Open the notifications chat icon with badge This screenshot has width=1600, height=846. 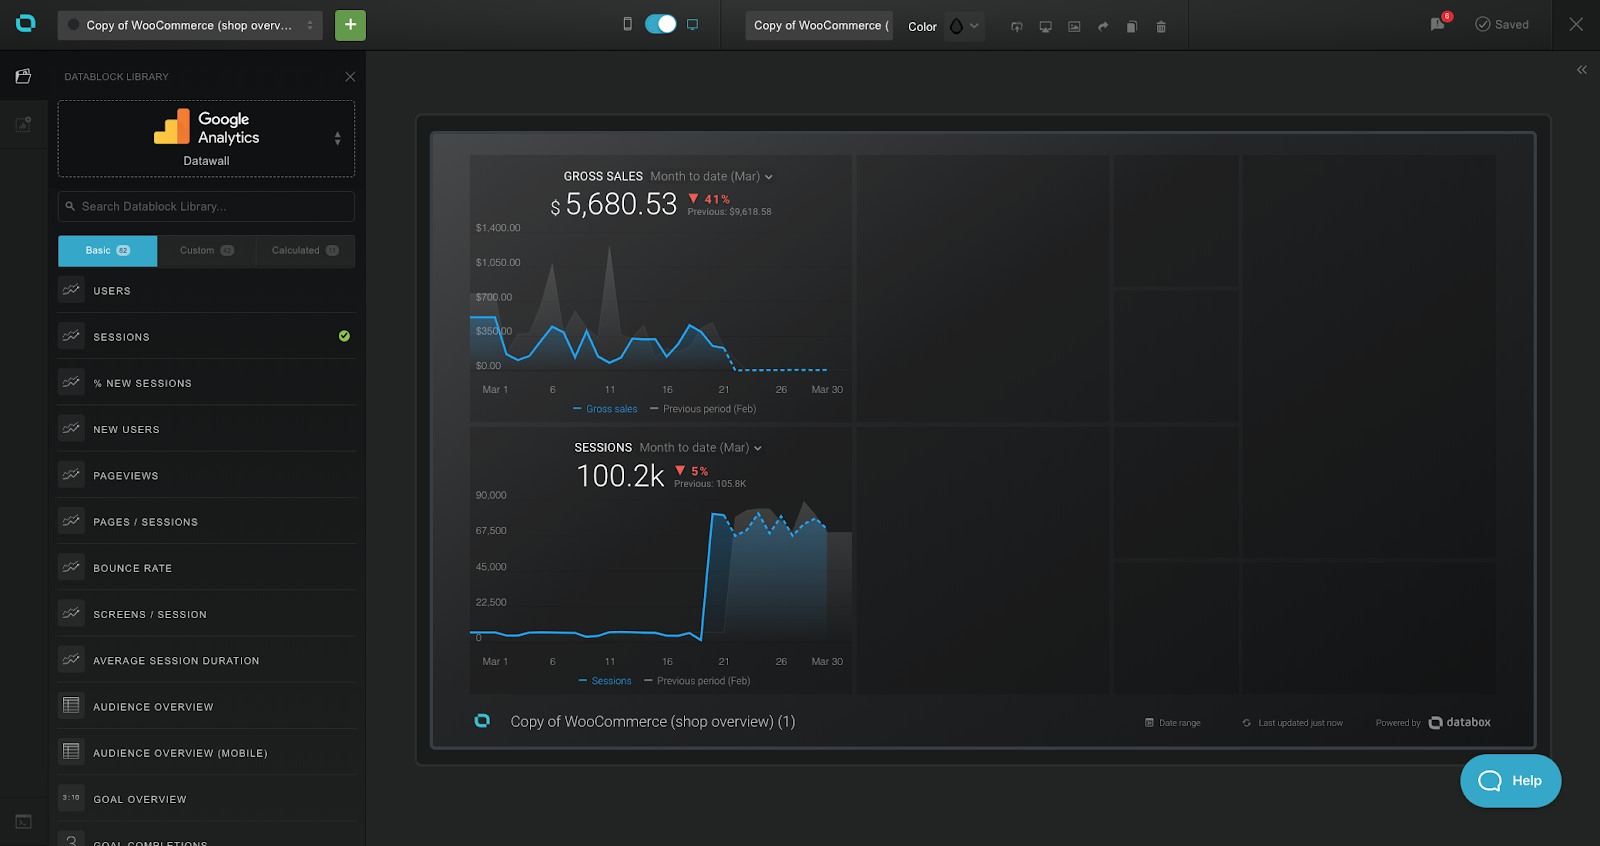1439,23
